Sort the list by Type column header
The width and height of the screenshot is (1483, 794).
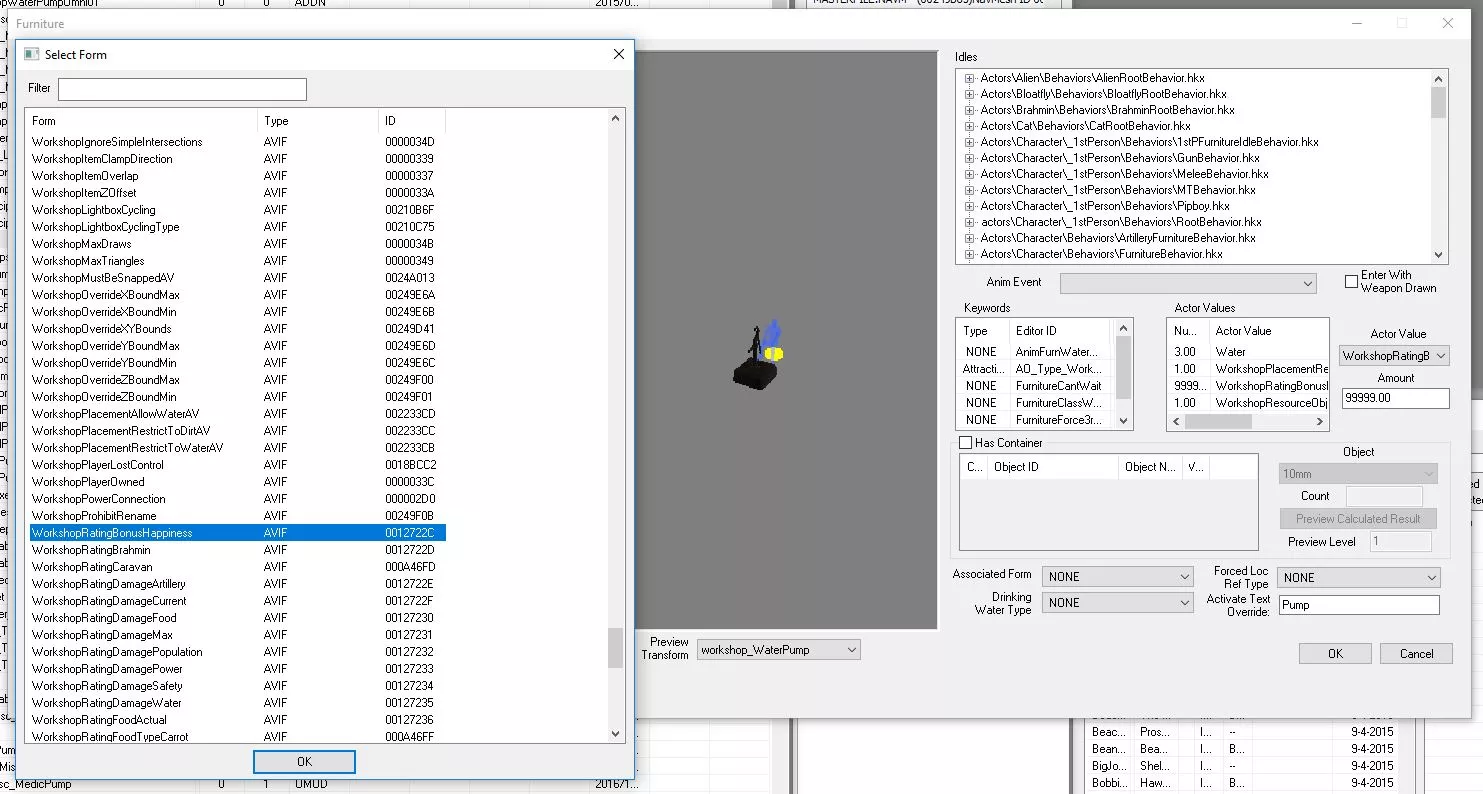tap(317, 121)
